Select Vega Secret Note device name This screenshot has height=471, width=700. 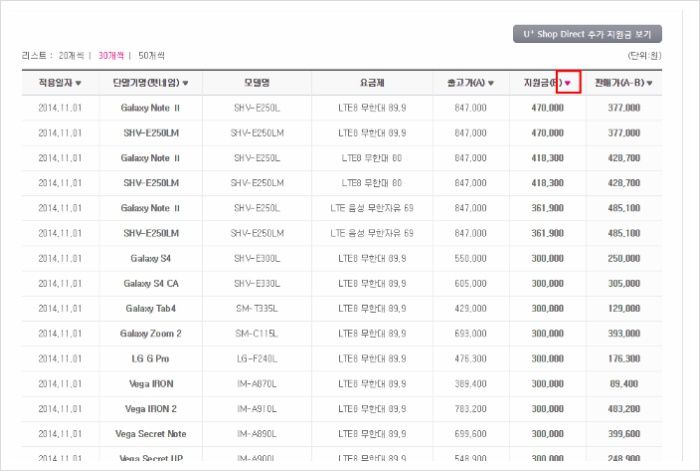[151, 433]
